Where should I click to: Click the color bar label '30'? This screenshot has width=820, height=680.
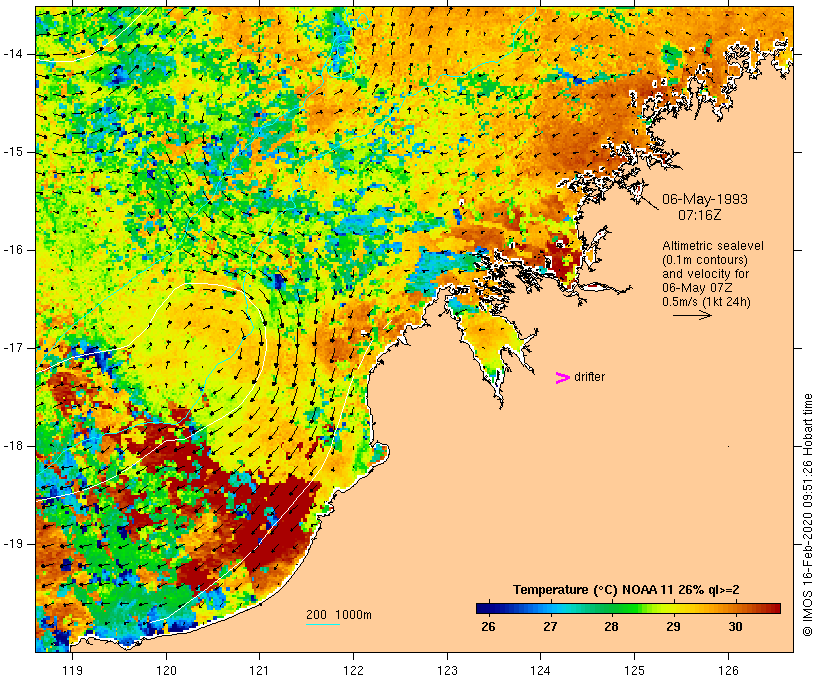pos(735,626)
